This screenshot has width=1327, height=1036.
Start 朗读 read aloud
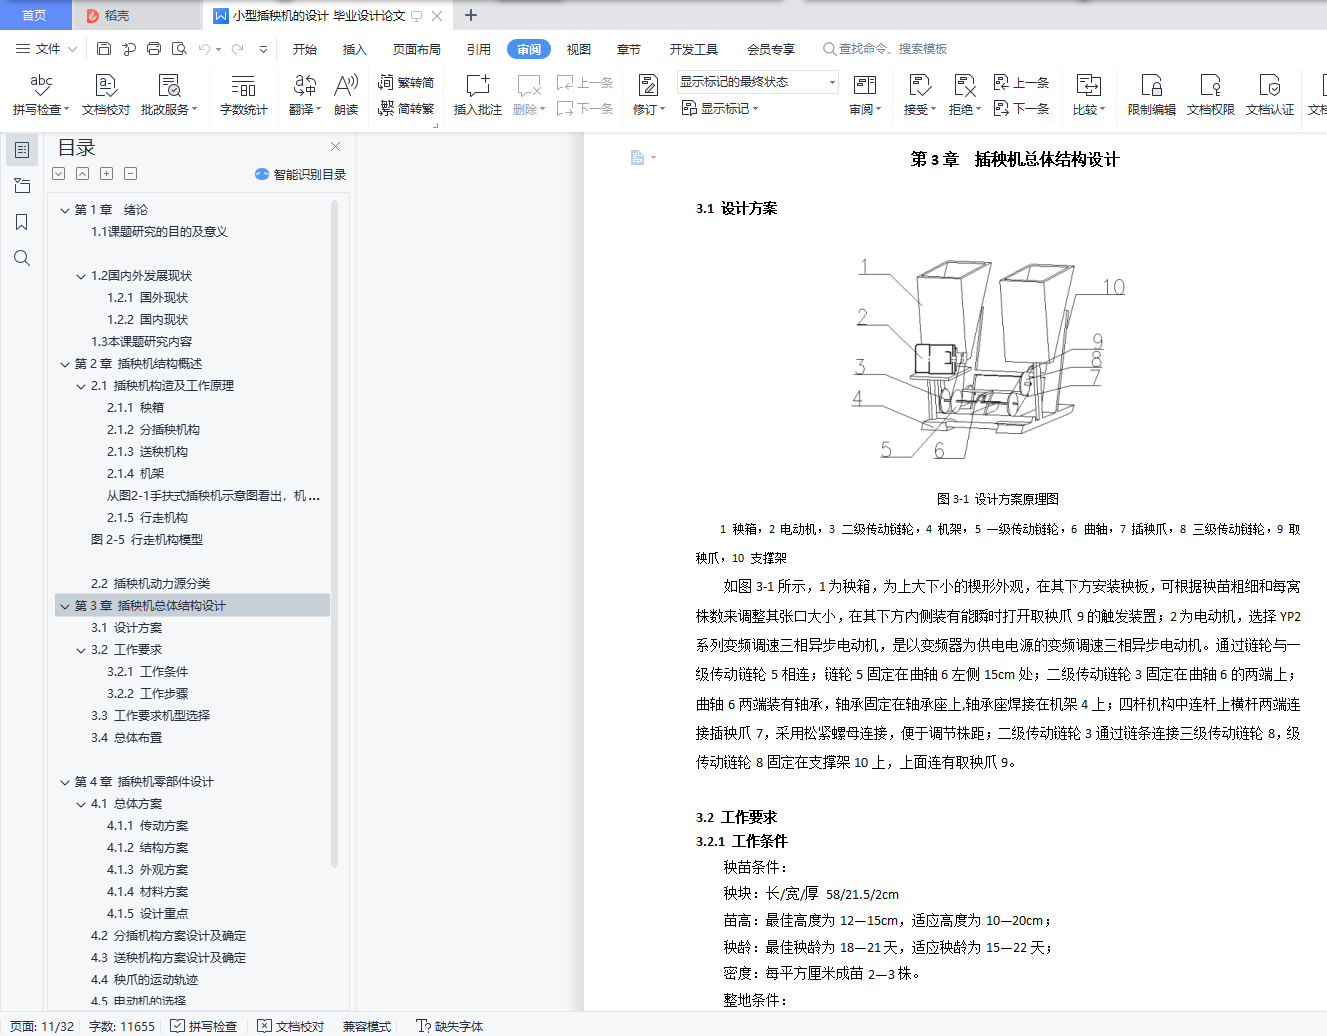tap(346, 94)
